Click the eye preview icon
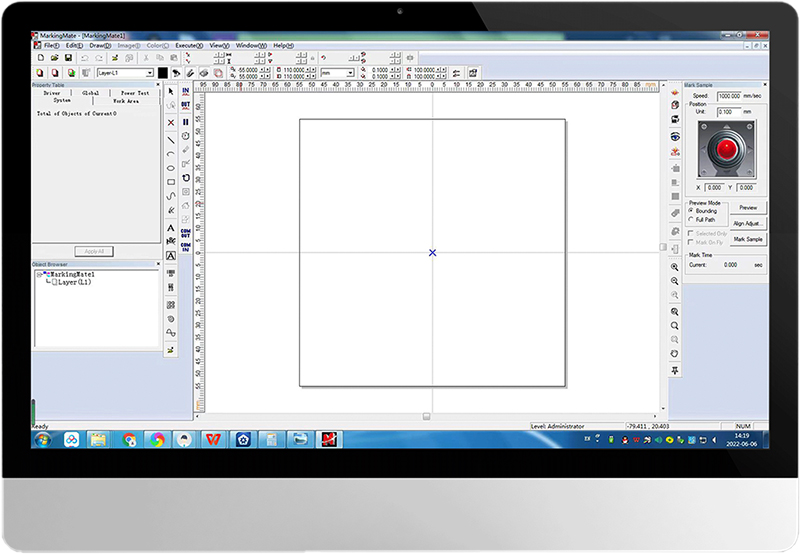Viewport: 800px width, 554px height. [x=675, y=136]
